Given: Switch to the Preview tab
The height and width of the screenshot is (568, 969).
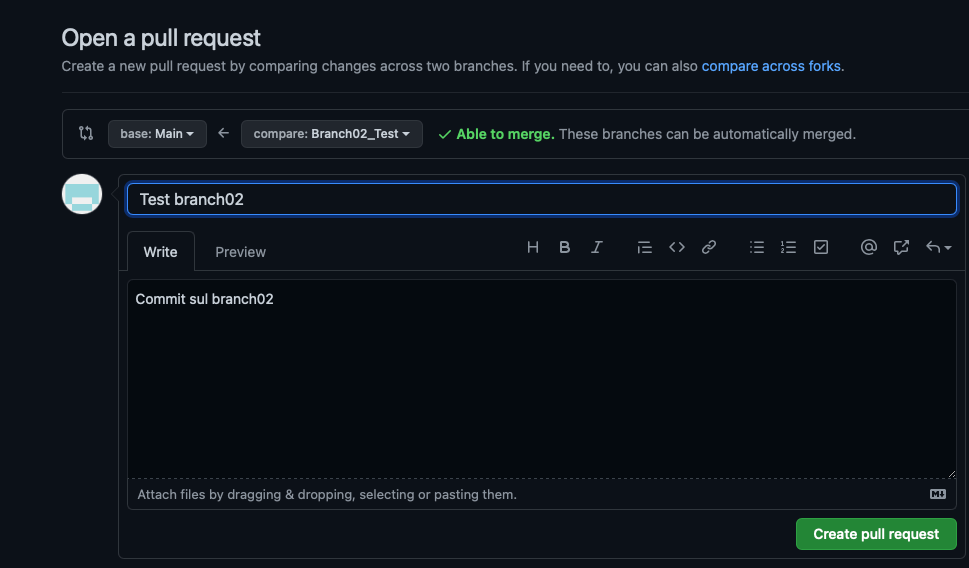Looking at the screenshot, I should point(240,252).
